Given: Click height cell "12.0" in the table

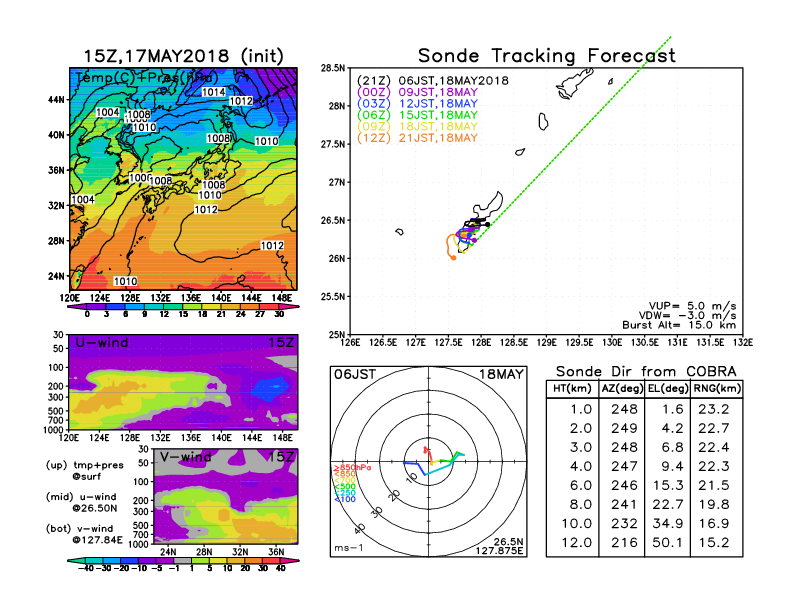Looking at the screenshot, I should 577,543.
